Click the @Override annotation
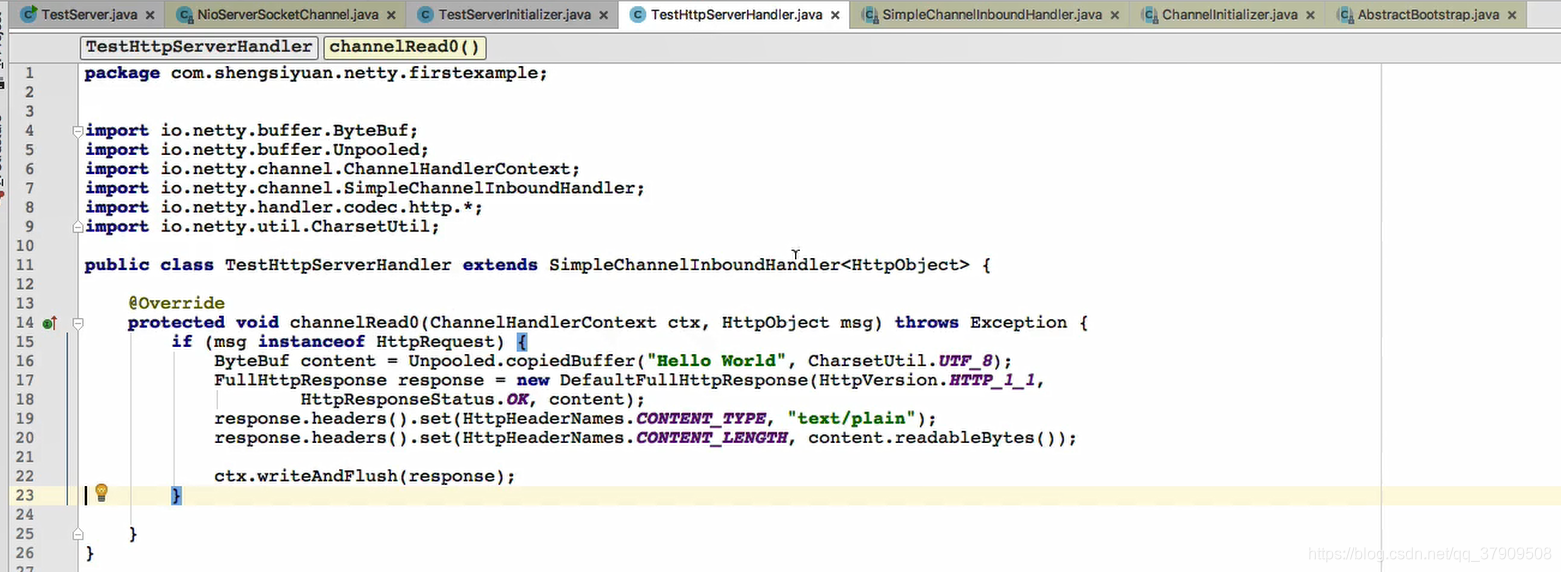Screen dimensions: 1561x572 coord(176,303)
